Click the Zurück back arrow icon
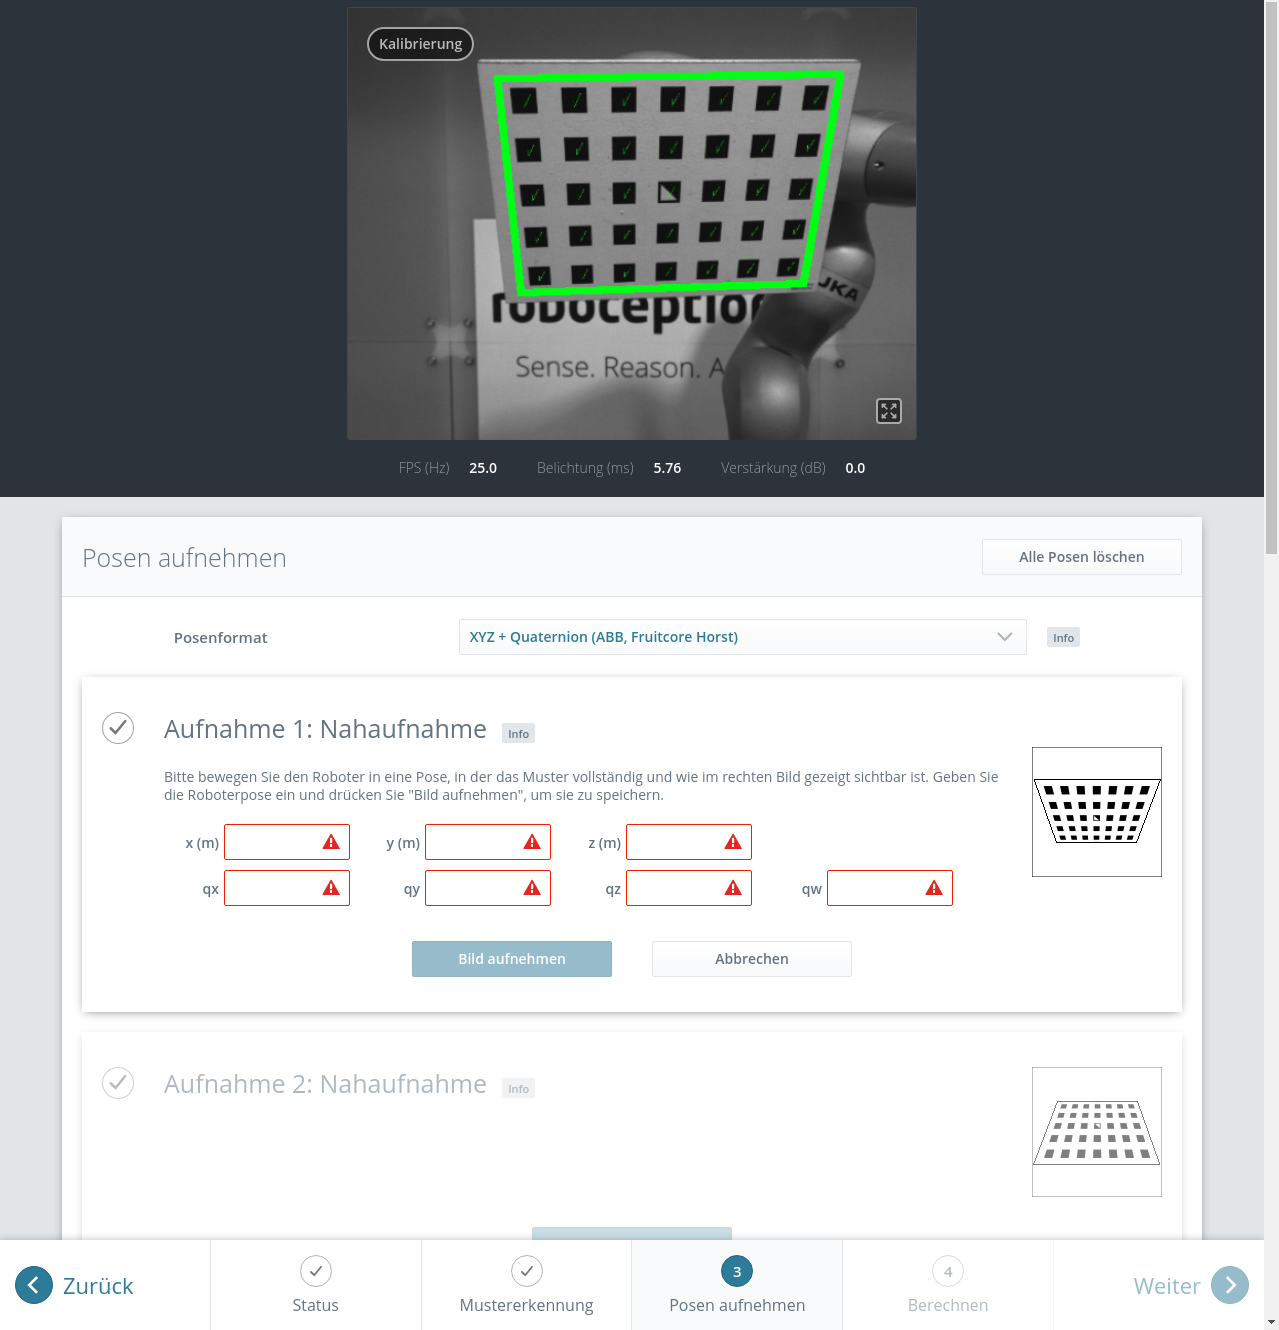Screen dimensions: 1279x1330 [34, 1285]
